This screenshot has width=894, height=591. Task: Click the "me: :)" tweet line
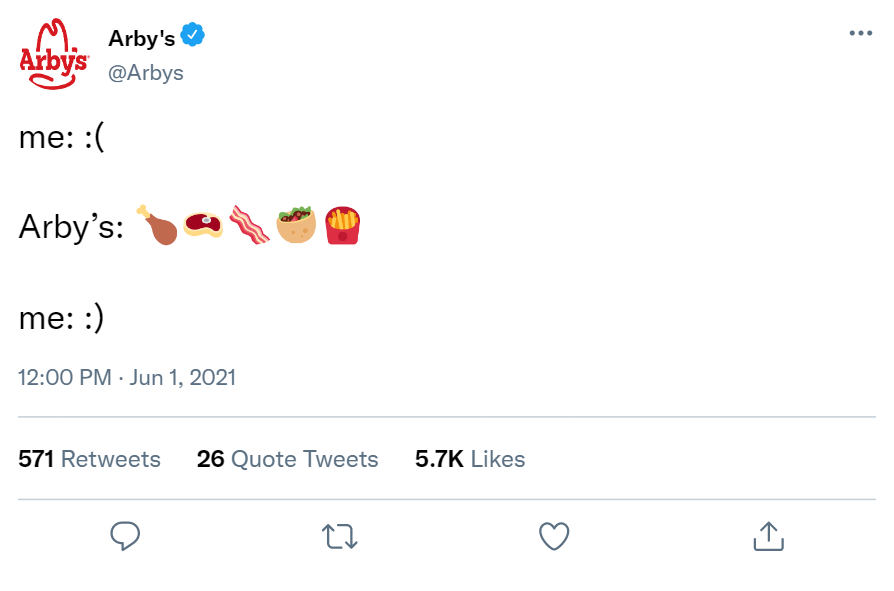pos(61,318)
